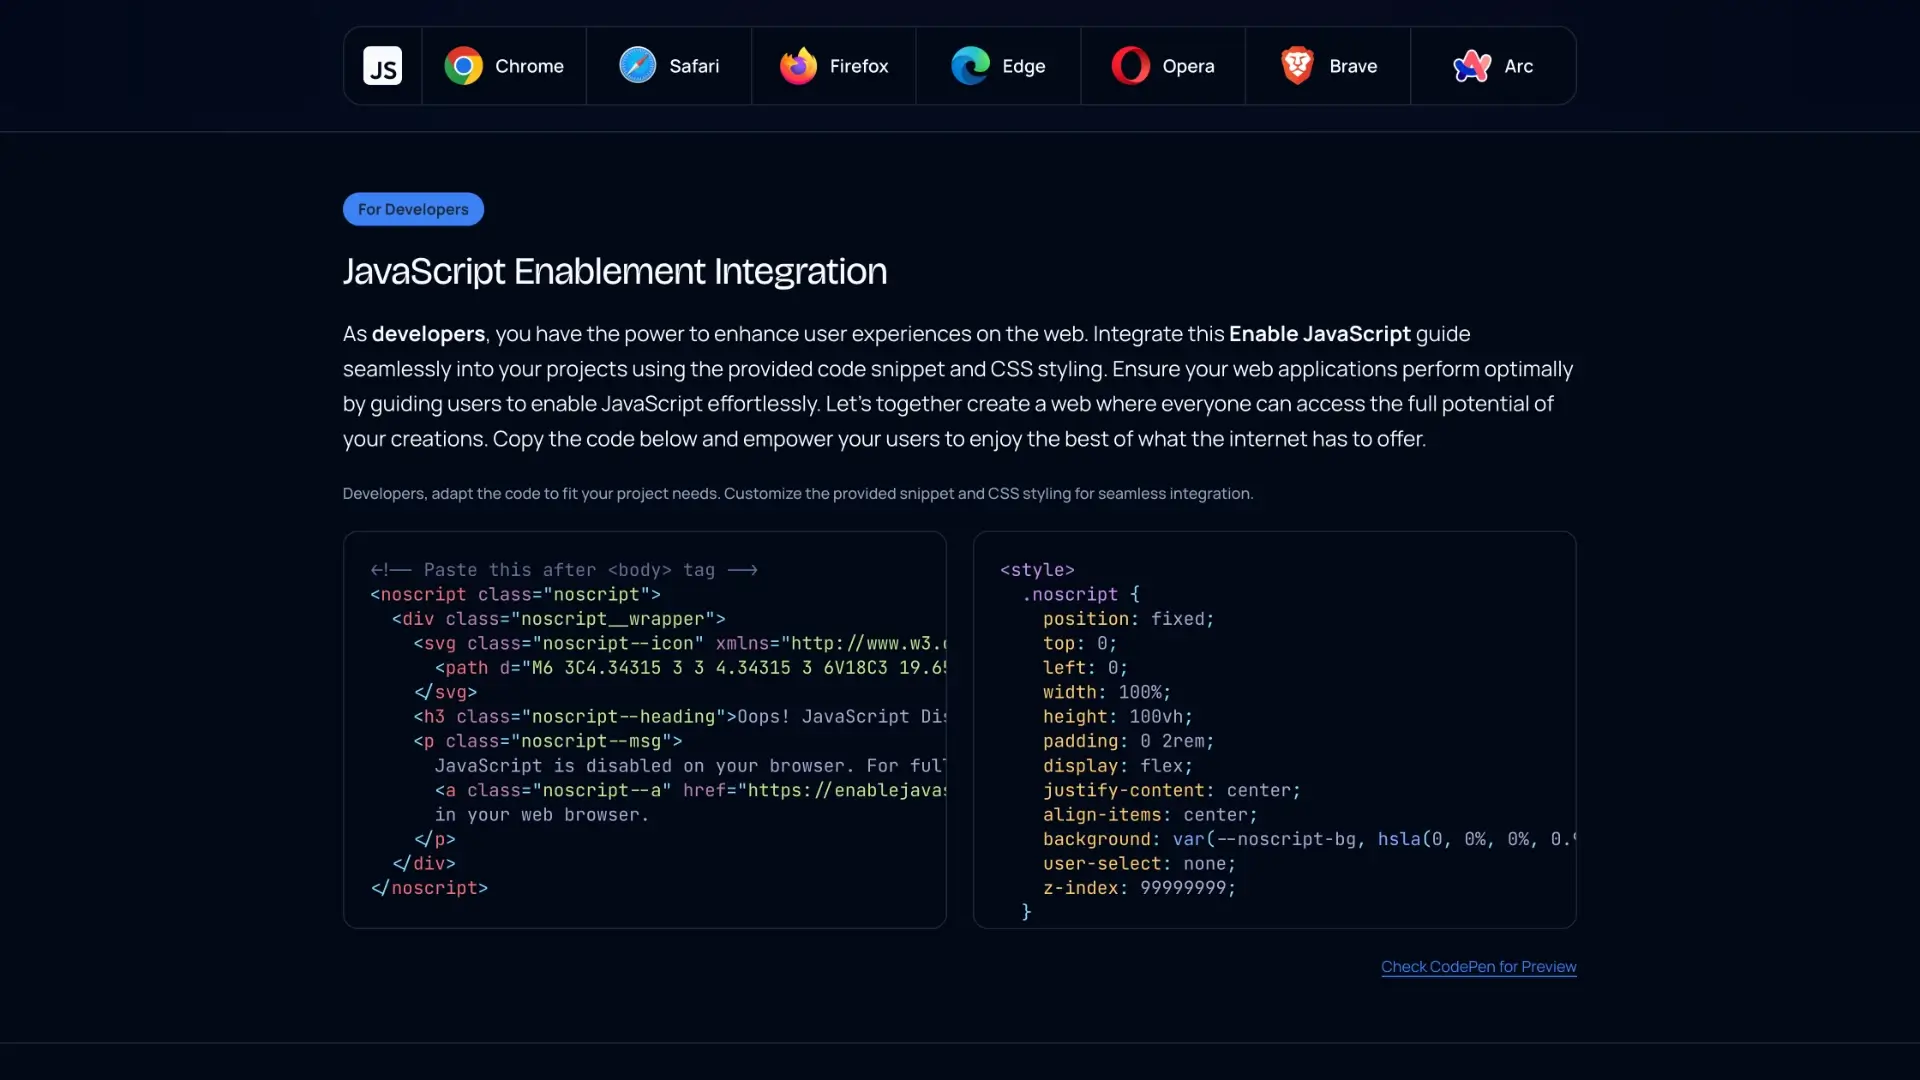Switch to the Firefox tab
The image size is (1920, 1080).
pos(834,65)
